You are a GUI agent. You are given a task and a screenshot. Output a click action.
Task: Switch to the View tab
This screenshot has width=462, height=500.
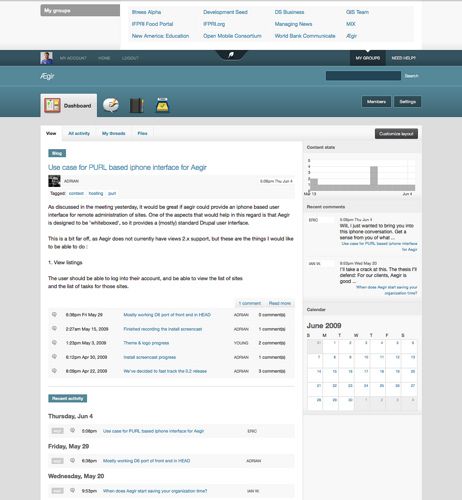click(x=51, y=133)
